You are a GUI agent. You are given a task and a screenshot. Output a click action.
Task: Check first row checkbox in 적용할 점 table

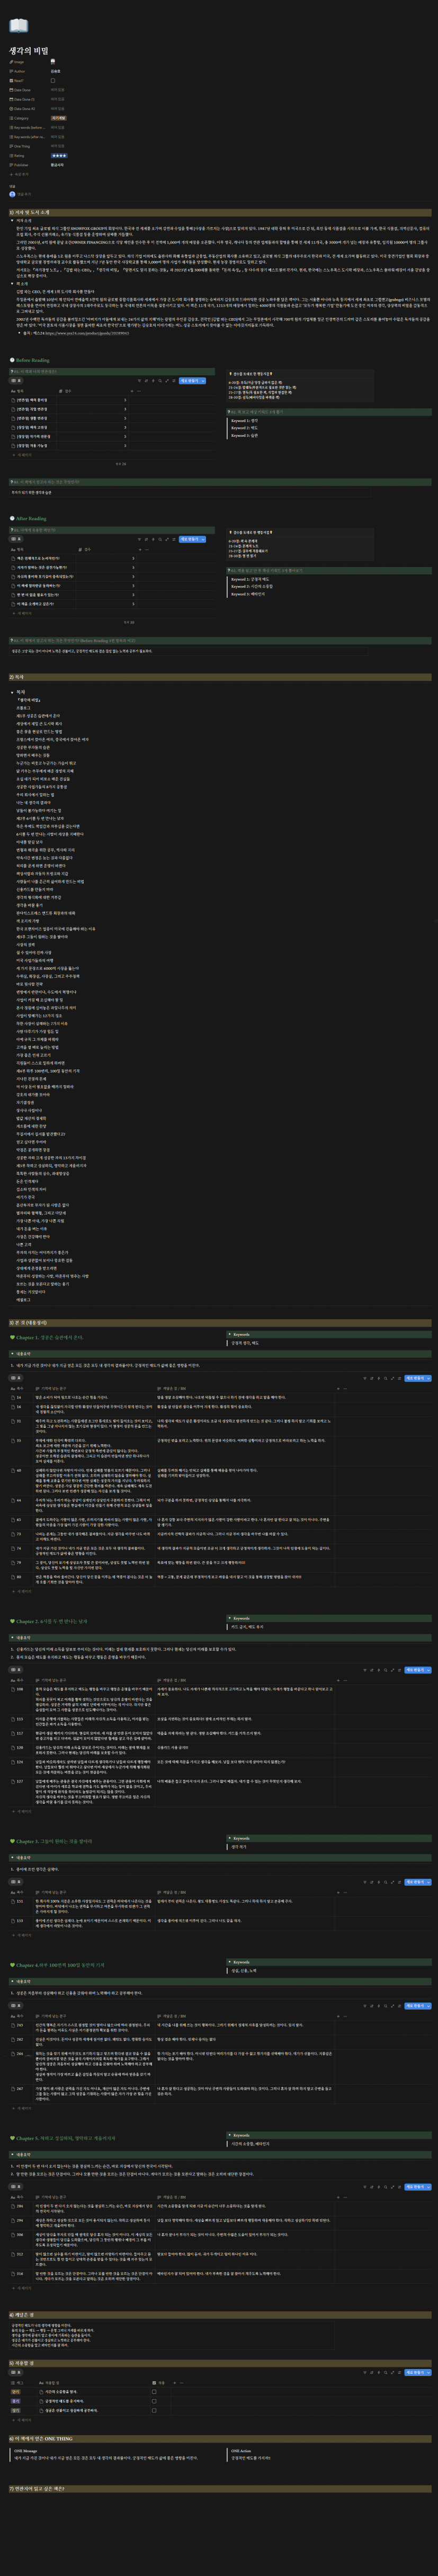(x=154, y=2392)
